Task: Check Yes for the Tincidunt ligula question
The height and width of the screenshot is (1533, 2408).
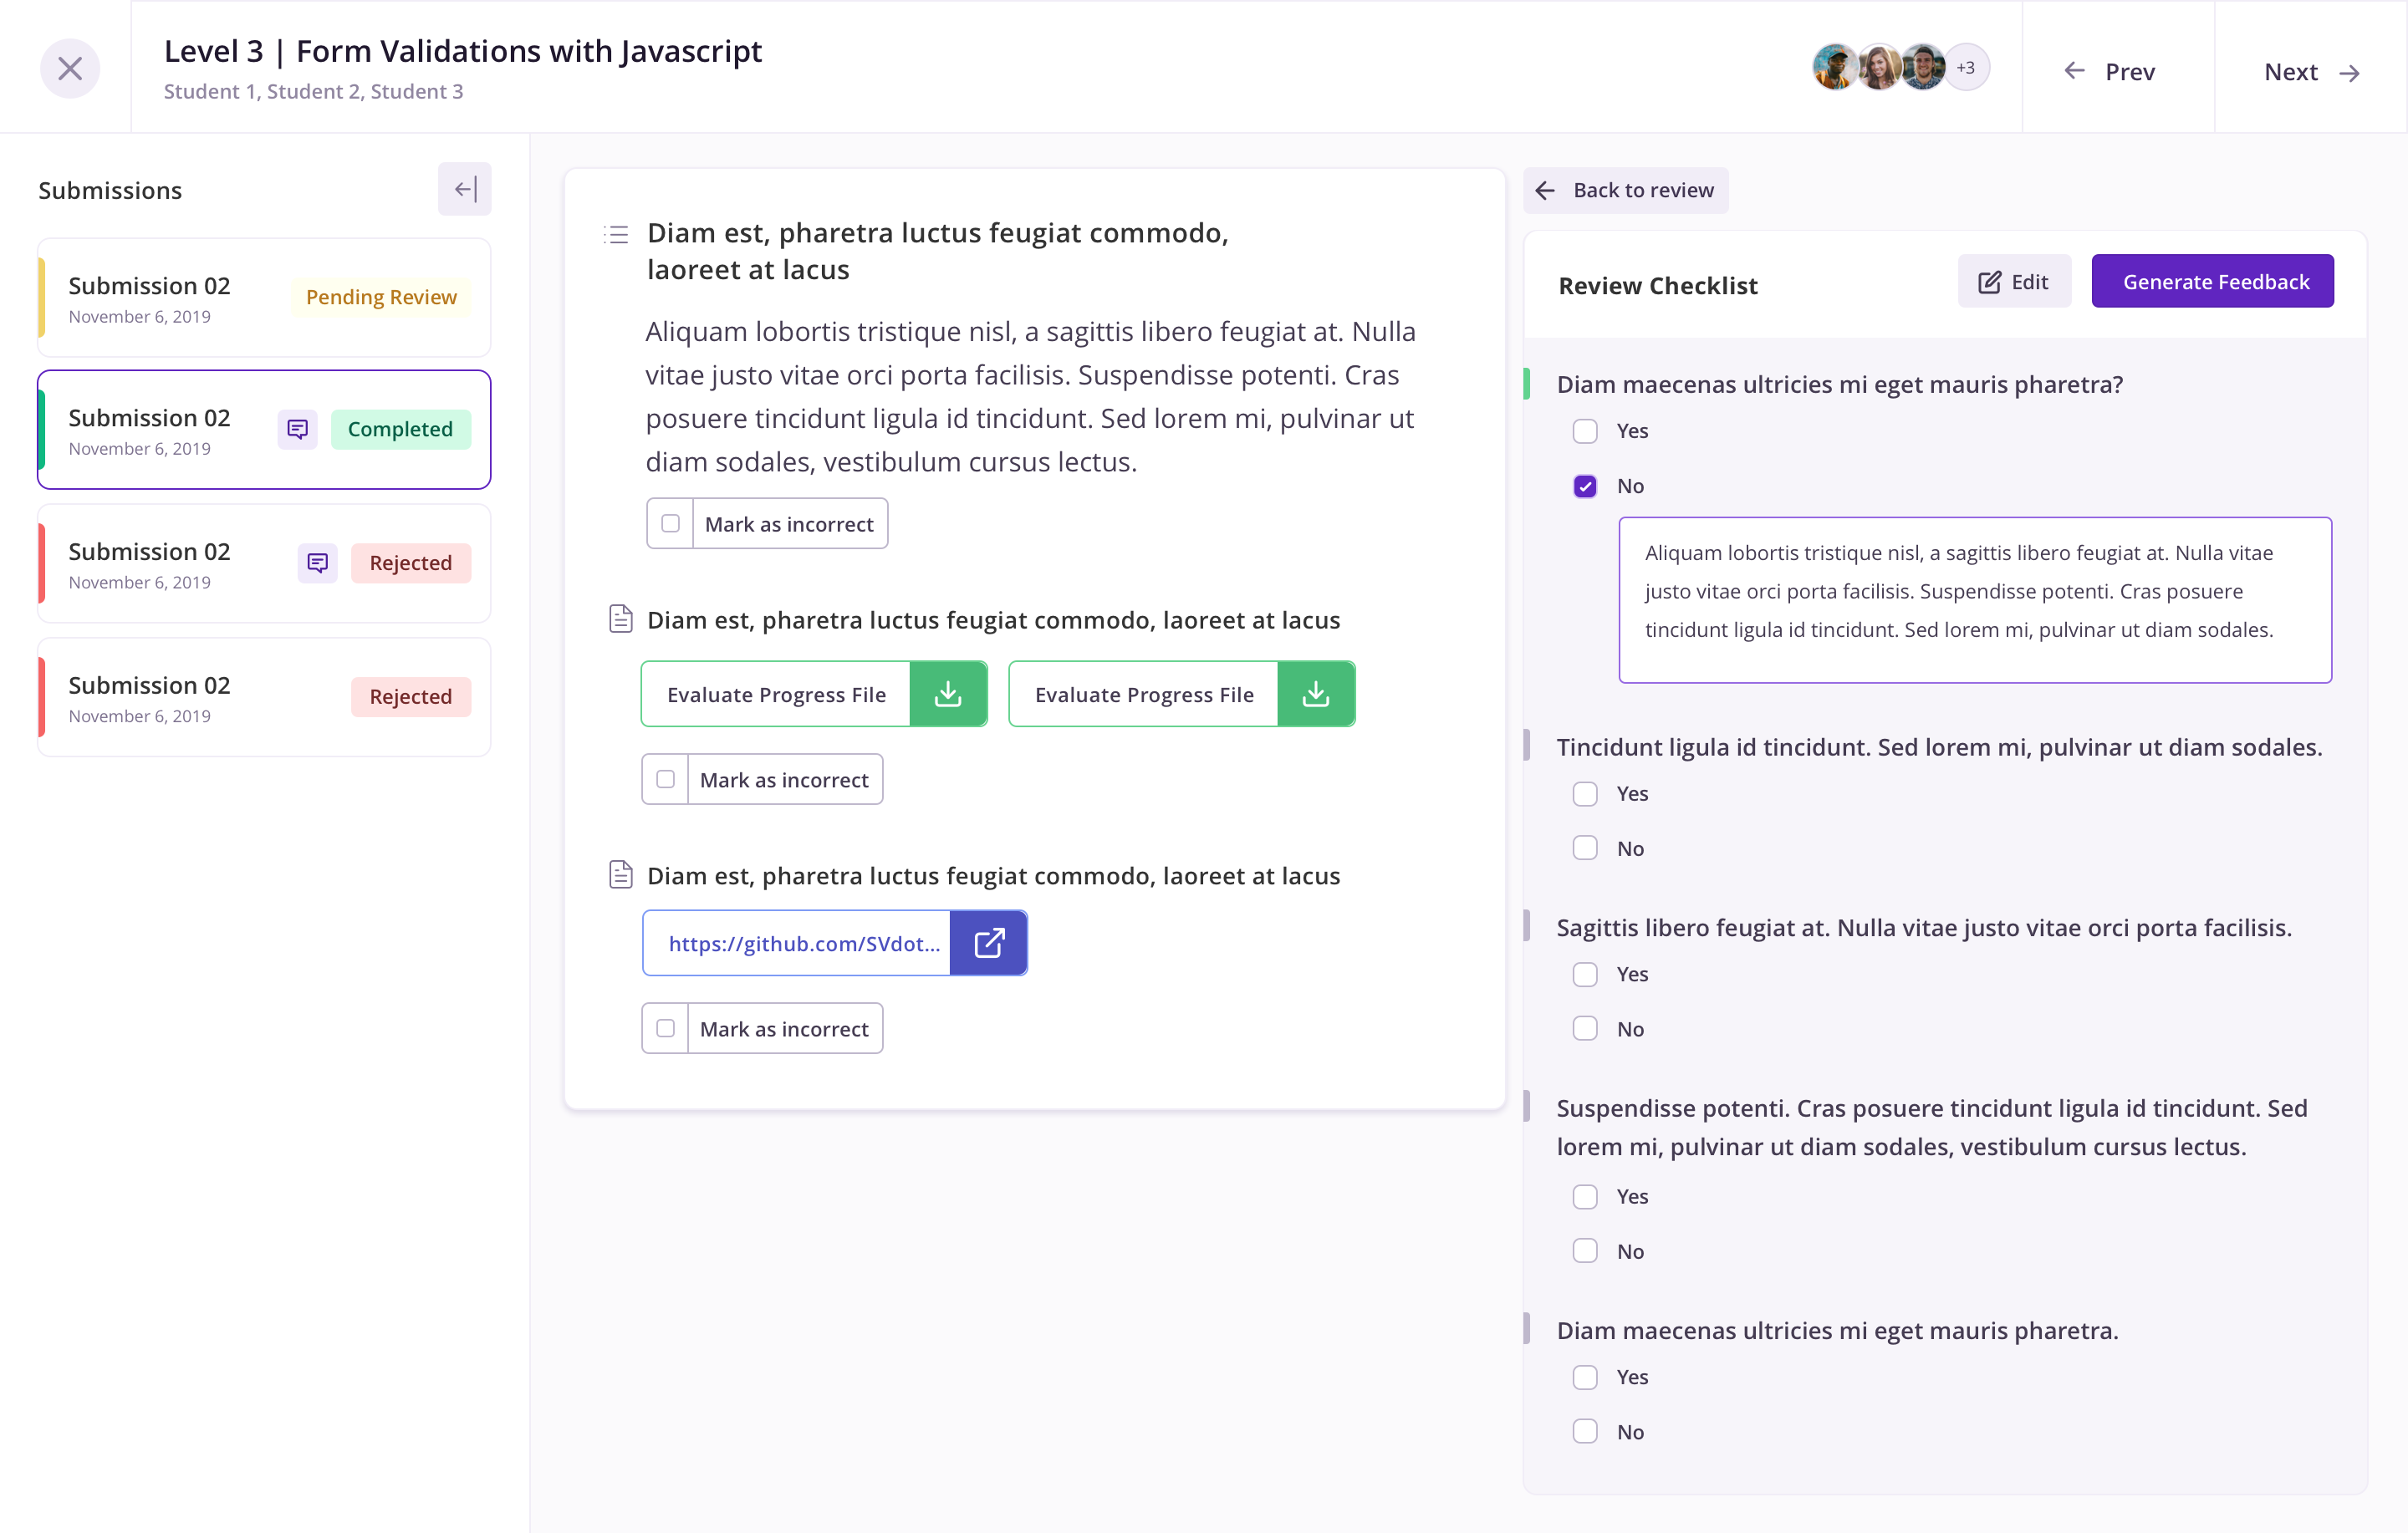Action: pos(1585,793)
